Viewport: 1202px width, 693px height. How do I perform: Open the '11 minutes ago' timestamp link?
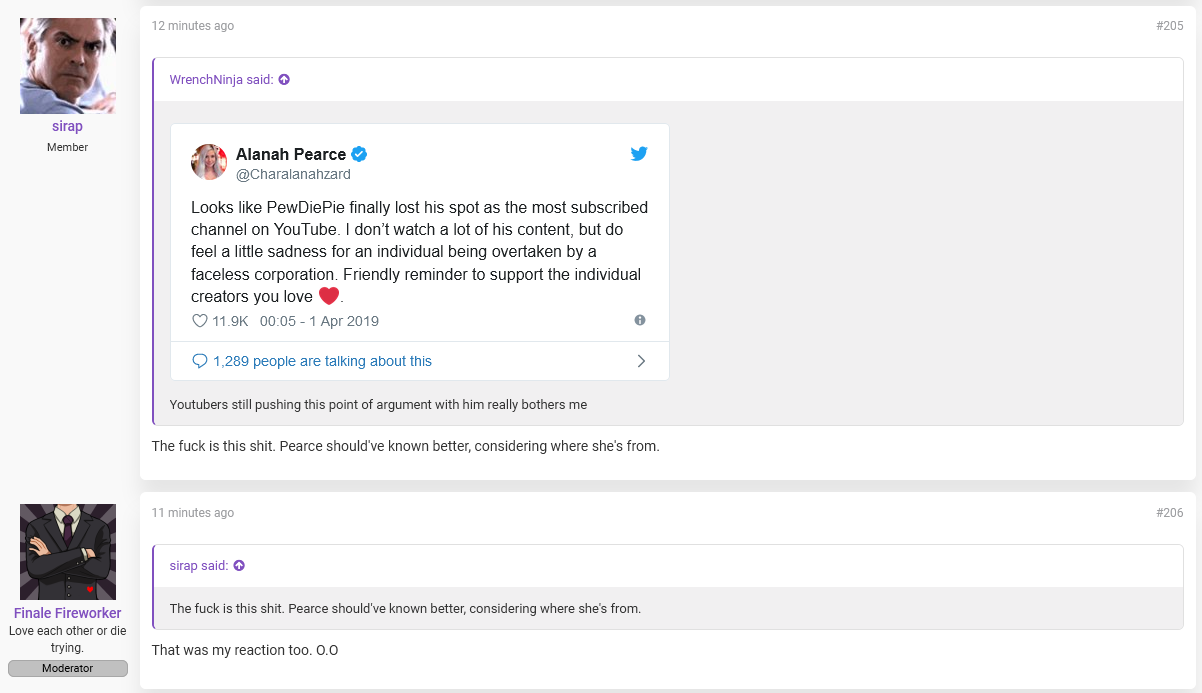[x=193, y=513]
